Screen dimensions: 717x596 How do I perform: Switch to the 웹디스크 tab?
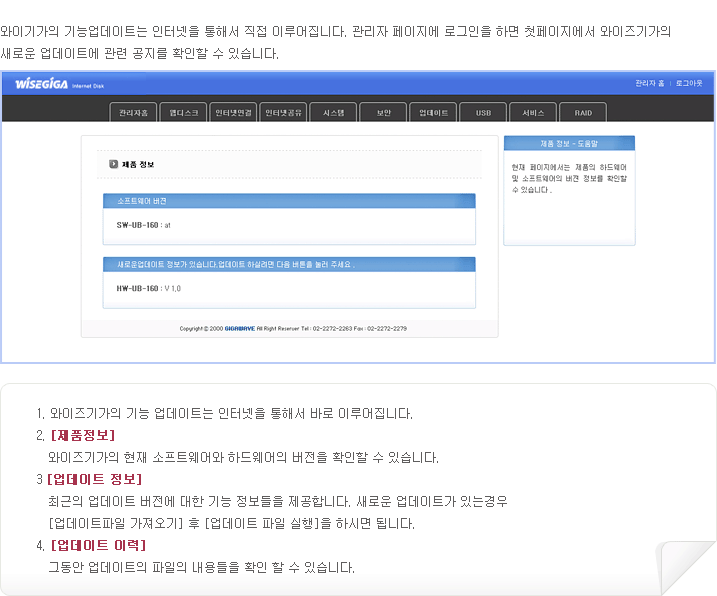[x=183, y=113]
